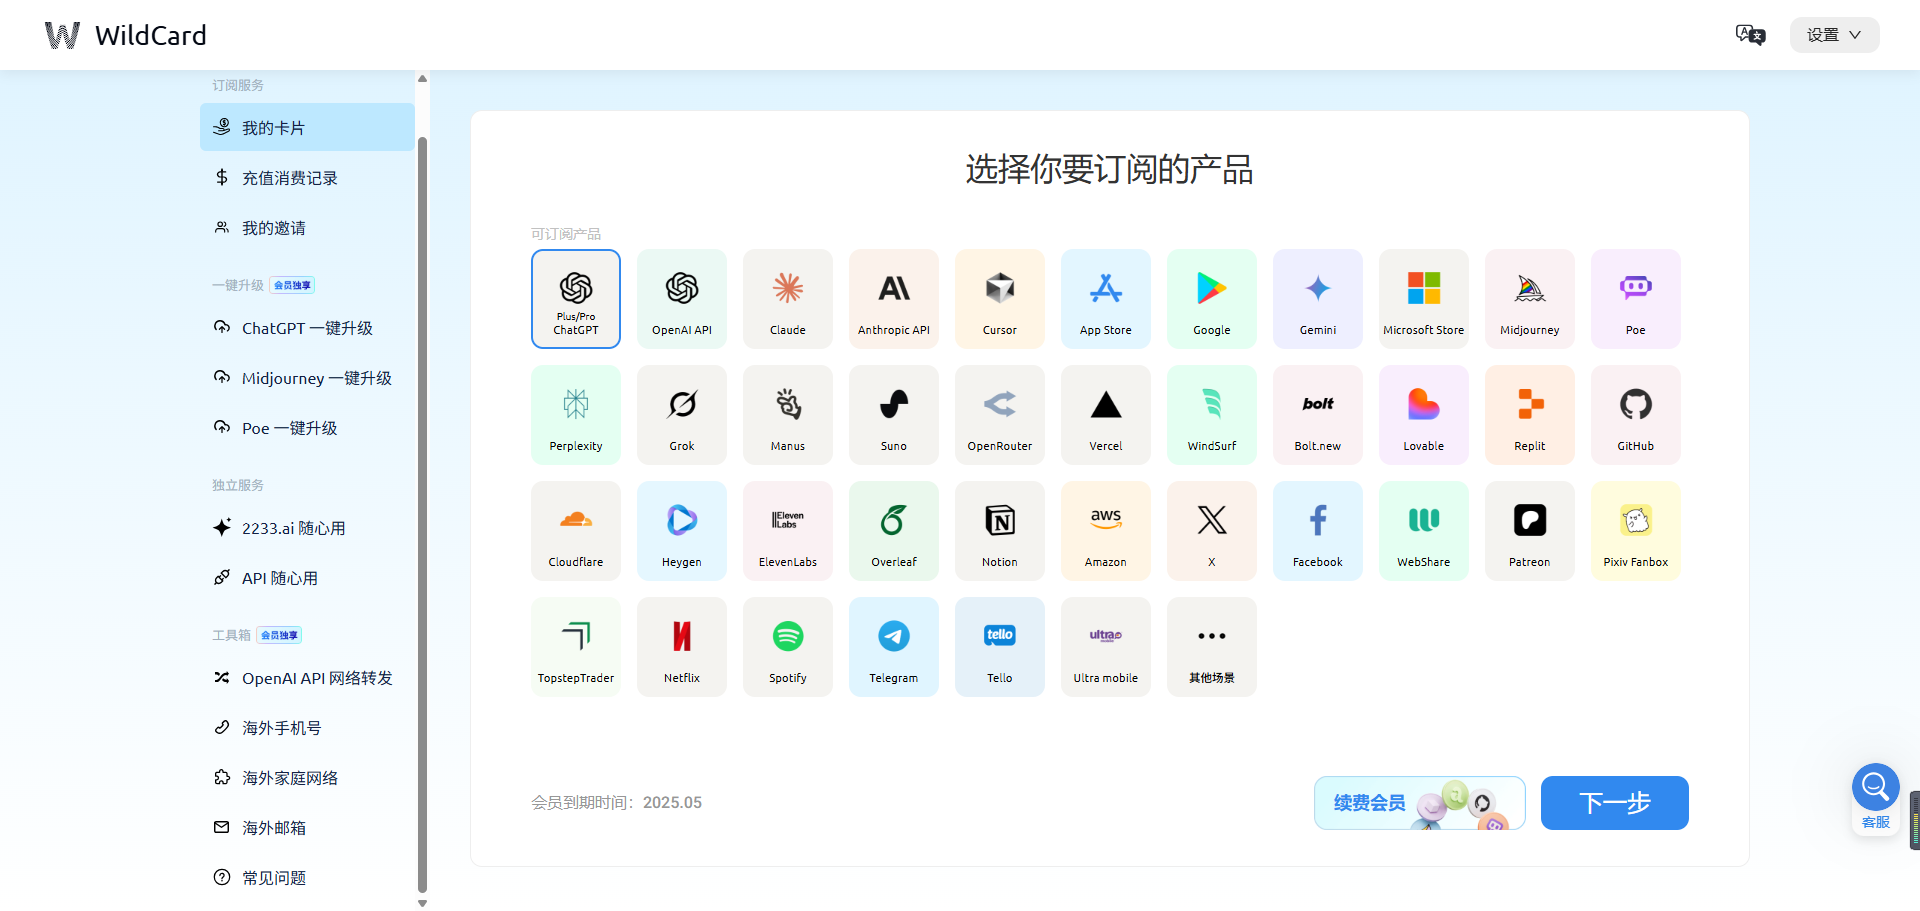This screenshot has height=911, width=1920.
Task: Pick the Gemini product
Action: tap(1318, 299)
